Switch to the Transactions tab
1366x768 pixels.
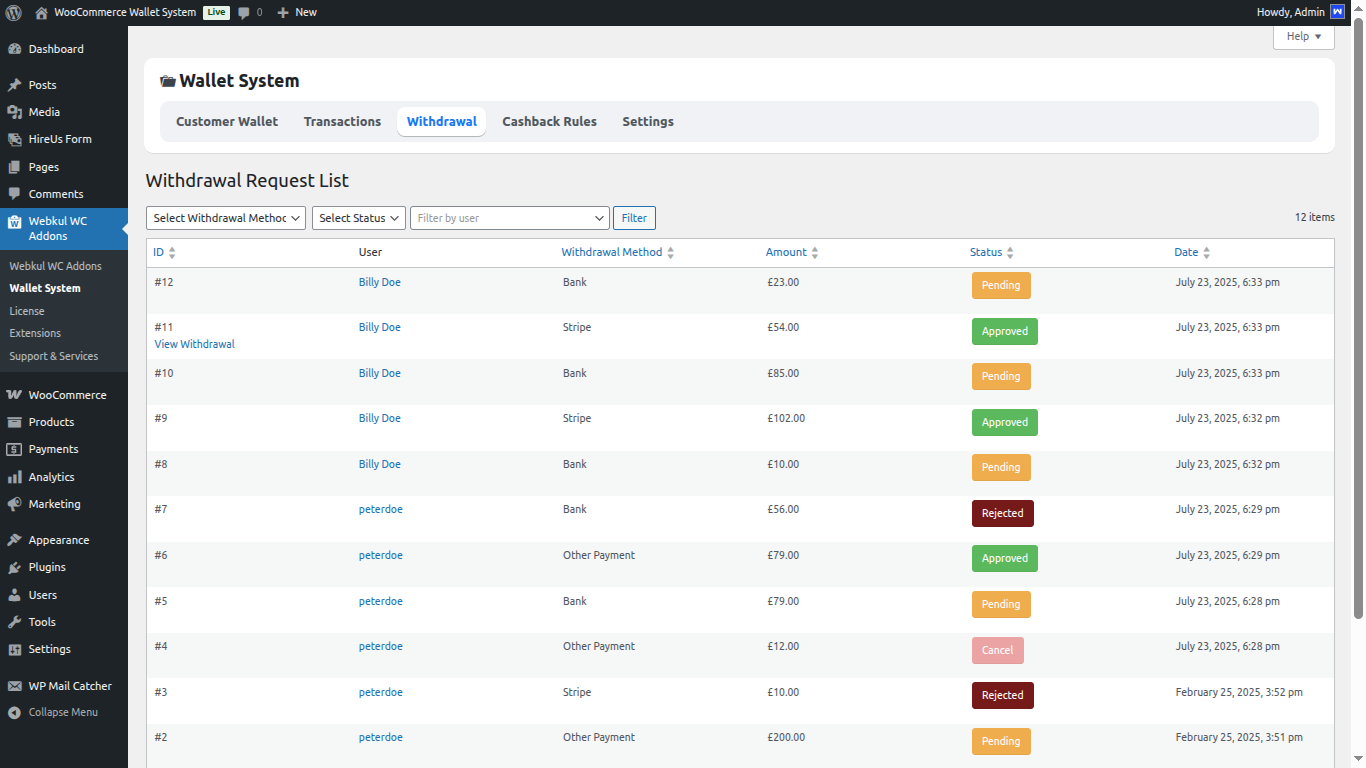click(342, 121)
